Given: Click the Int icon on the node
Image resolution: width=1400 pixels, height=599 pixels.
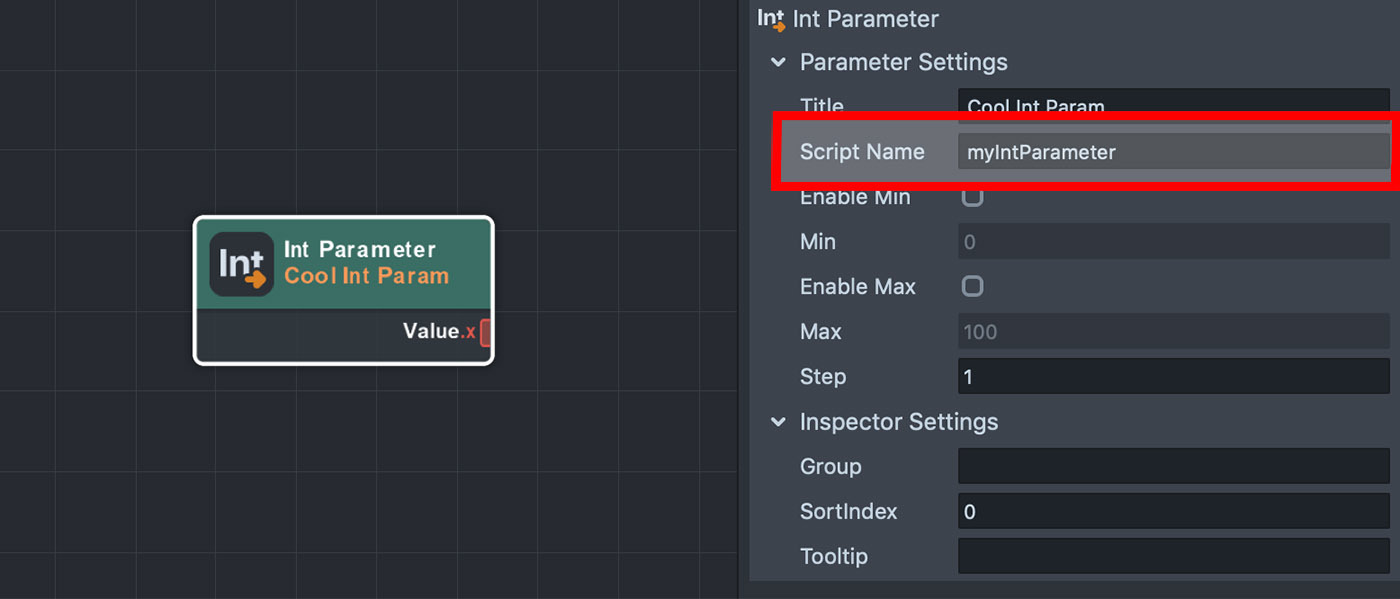Looking at the screenshot, I should point(242,264).
